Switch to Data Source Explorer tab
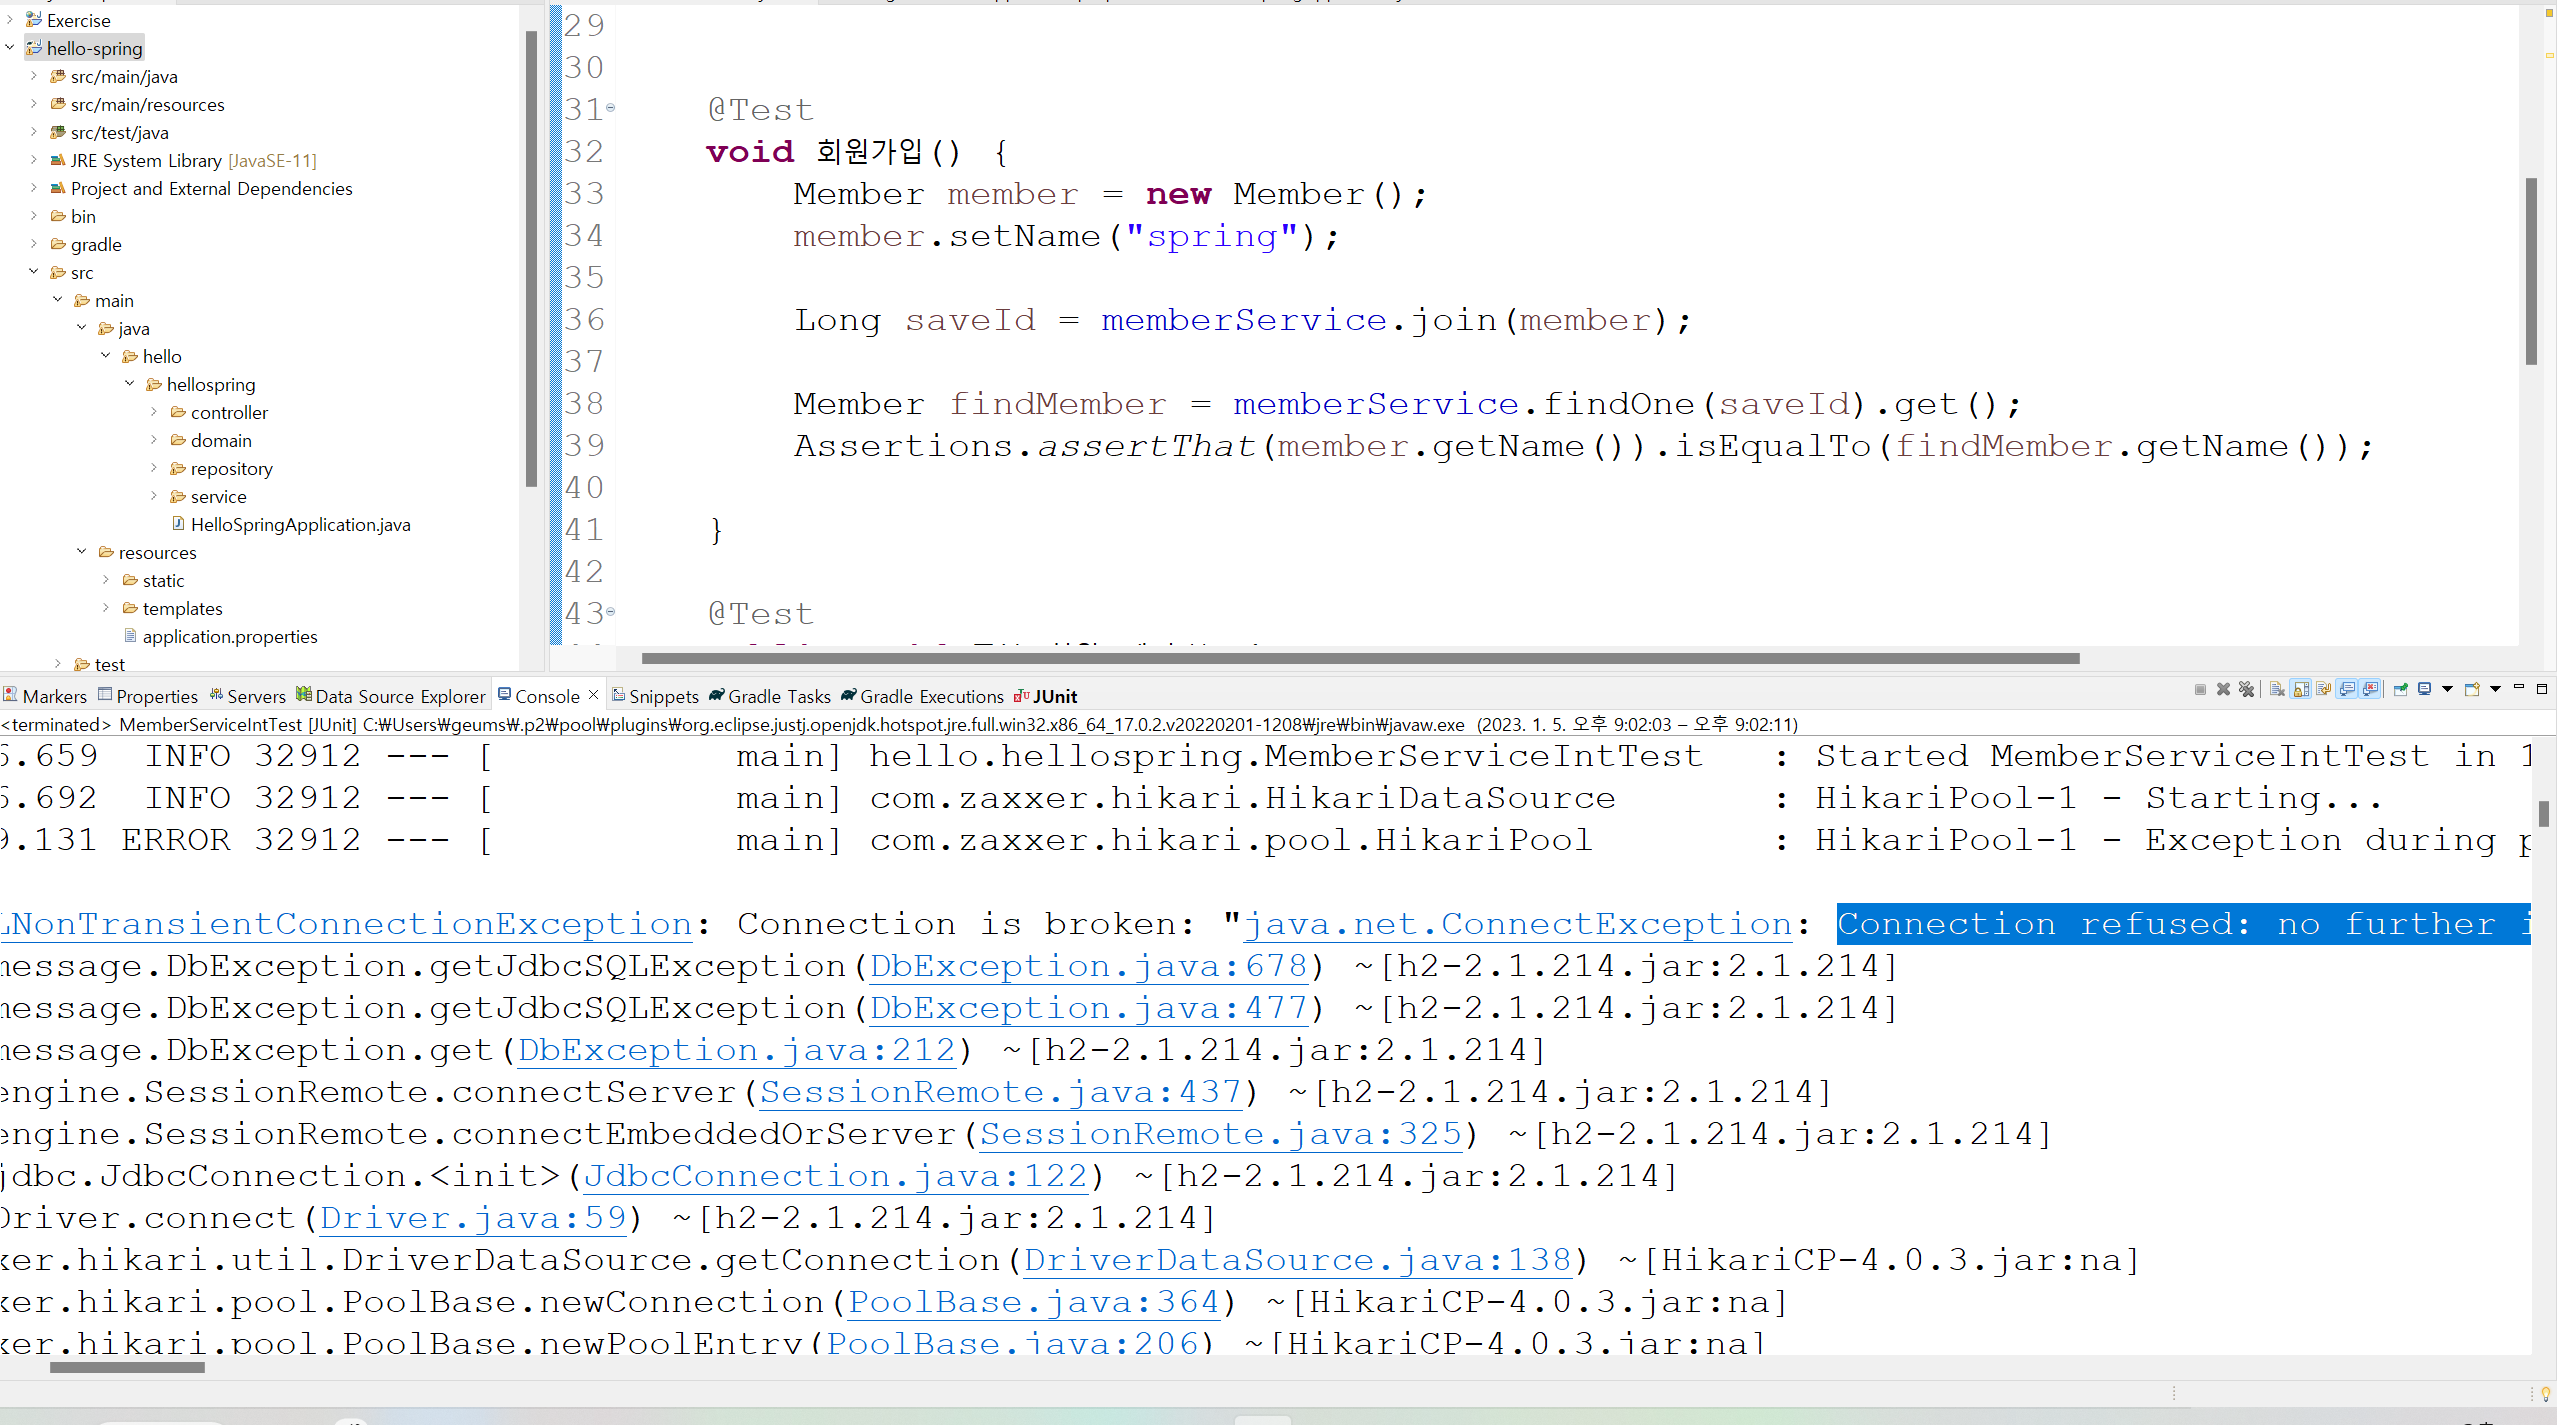 [391, 696]
